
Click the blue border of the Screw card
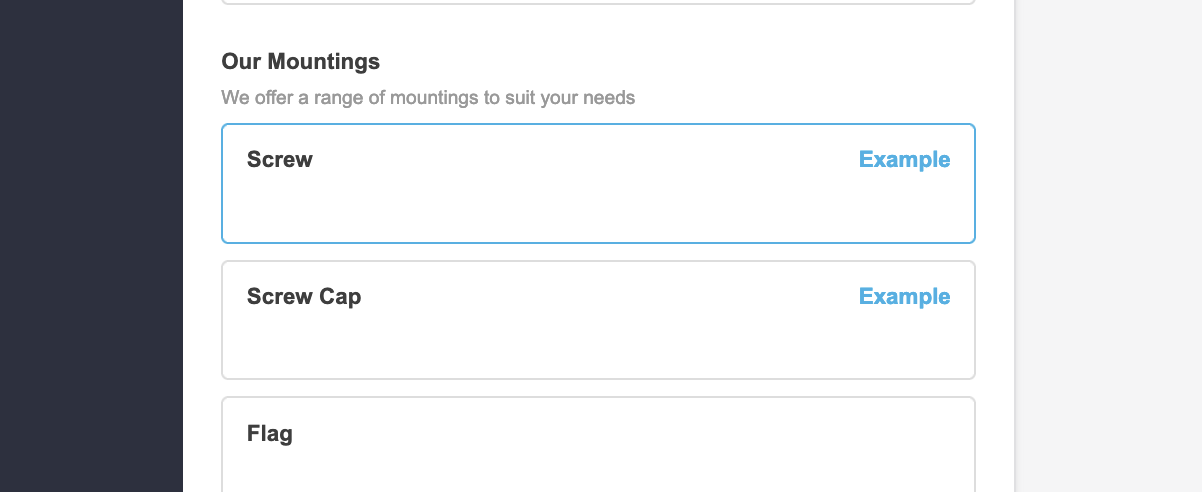coord(597,125)
